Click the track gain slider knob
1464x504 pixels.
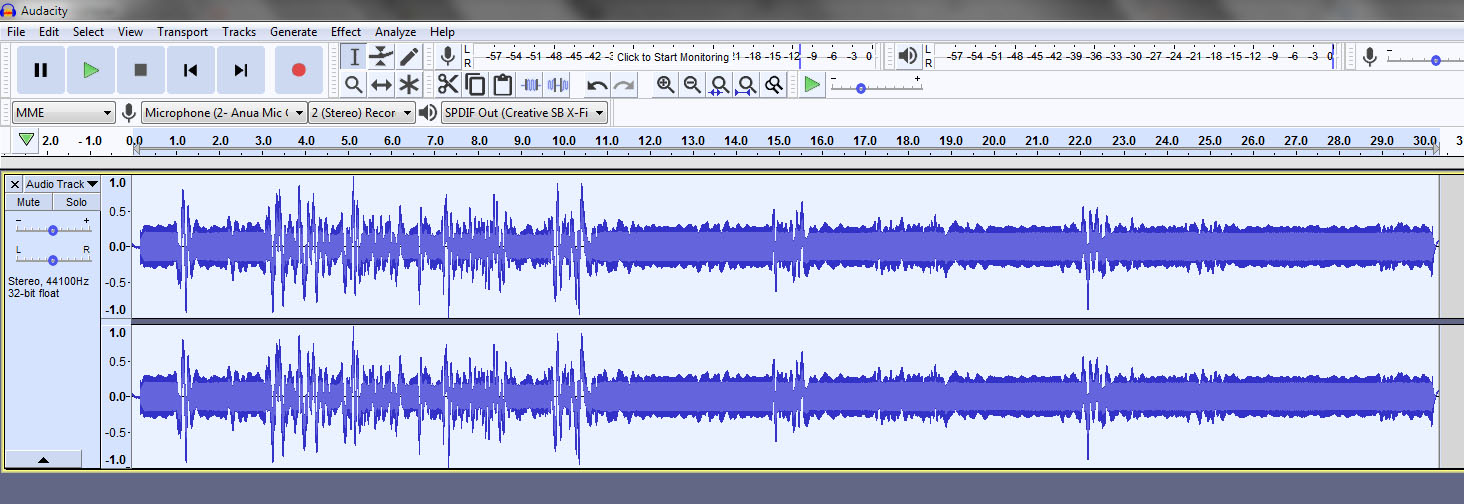tap(53, 229)
